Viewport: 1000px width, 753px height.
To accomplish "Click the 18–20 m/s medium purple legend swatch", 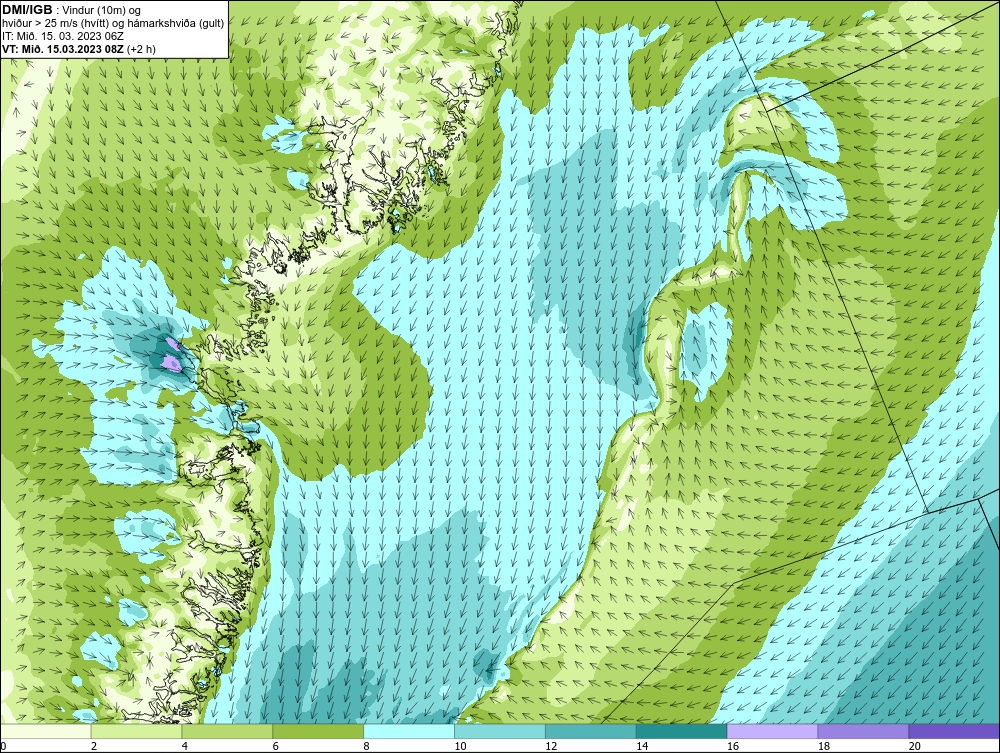I will tap(864, 731).
